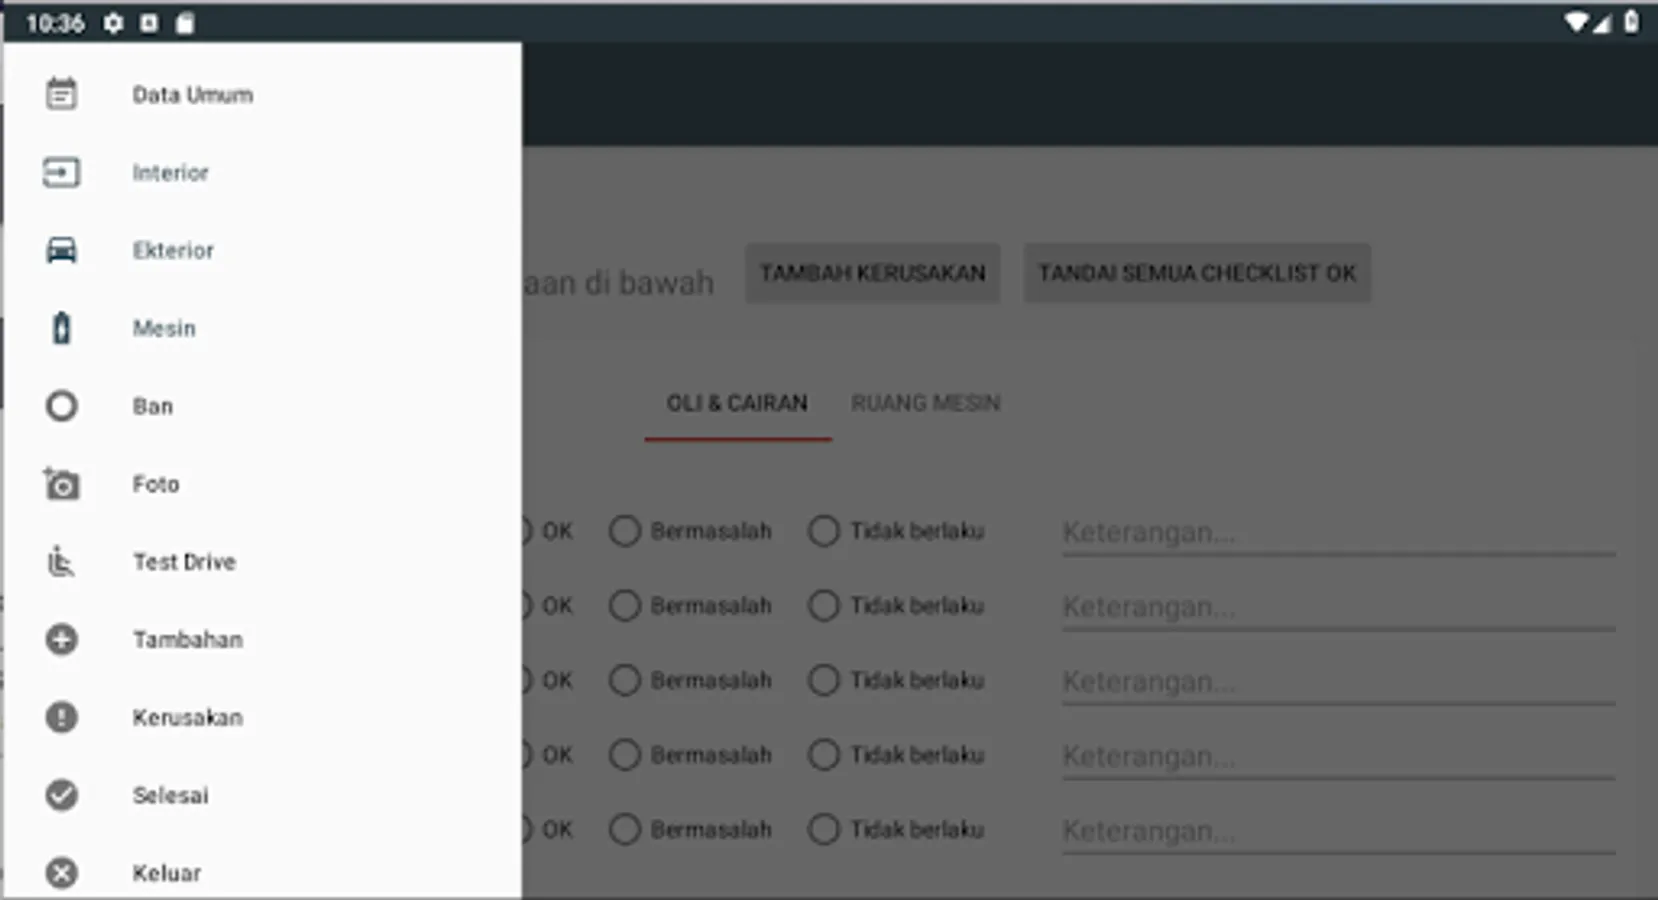
Task: Click the Wi-Fi status icon
Action: pyautogui.click(x=1576, y=22)
